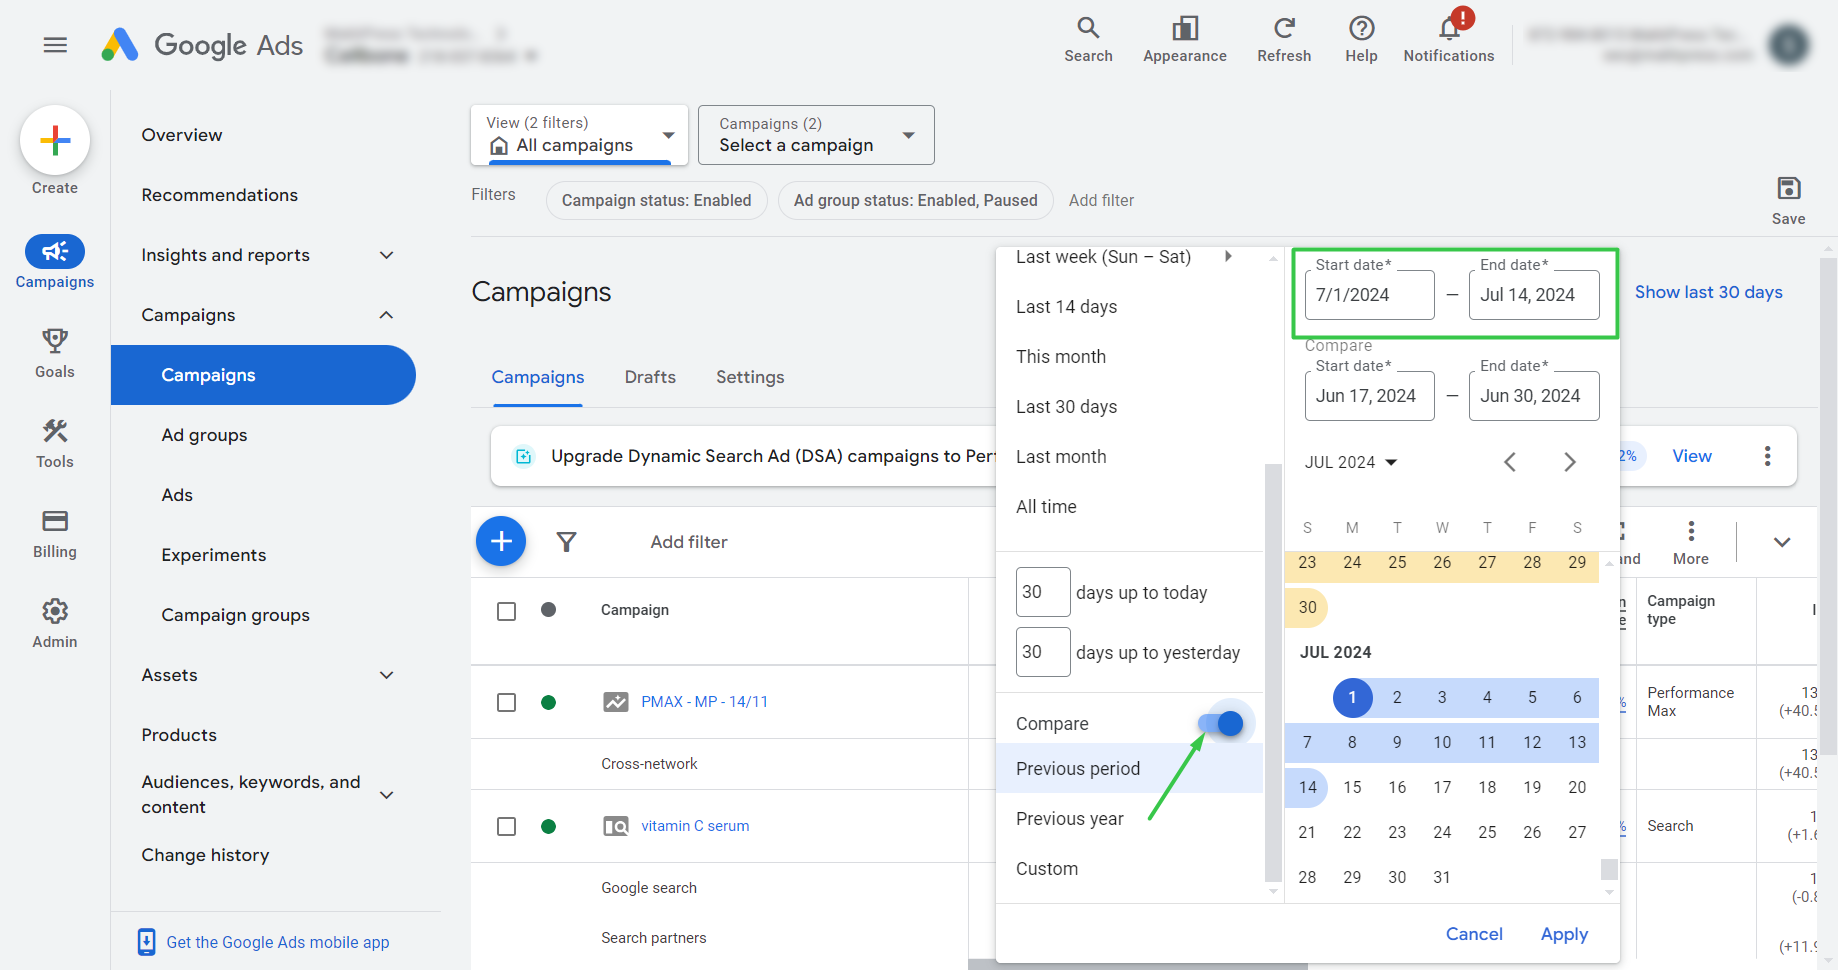This screenshot has height=970, width=1838.
Task: Open More options above table
Action: [x=1691, y=543]
